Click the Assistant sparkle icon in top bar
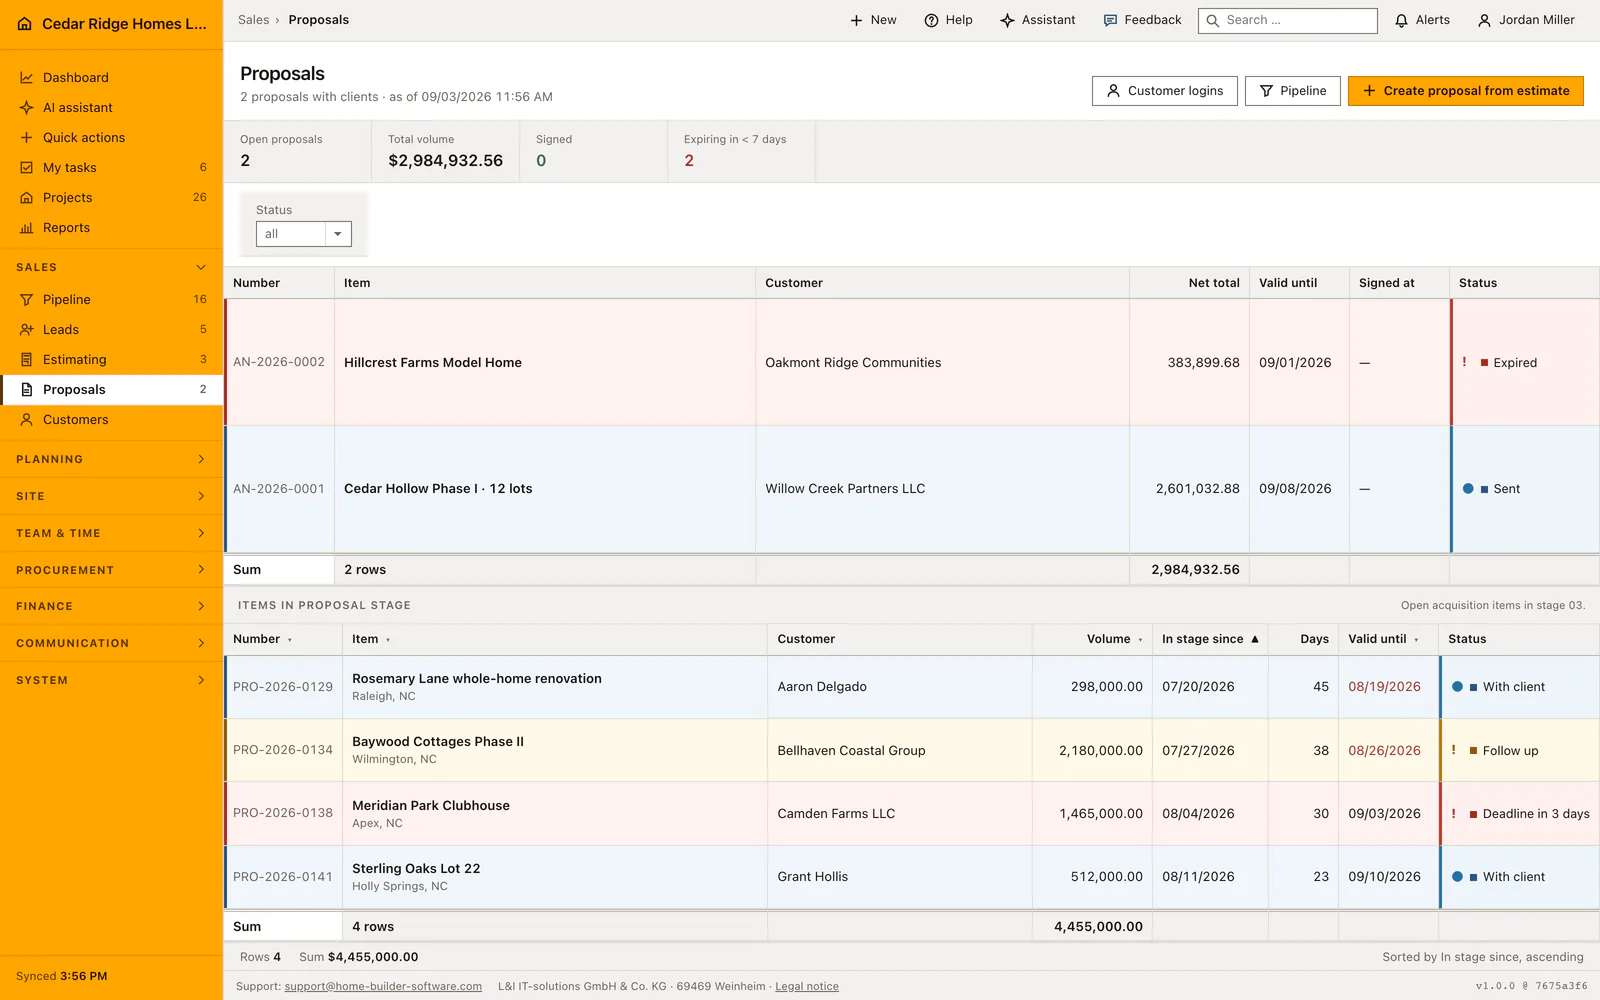 coord(1007,20)
